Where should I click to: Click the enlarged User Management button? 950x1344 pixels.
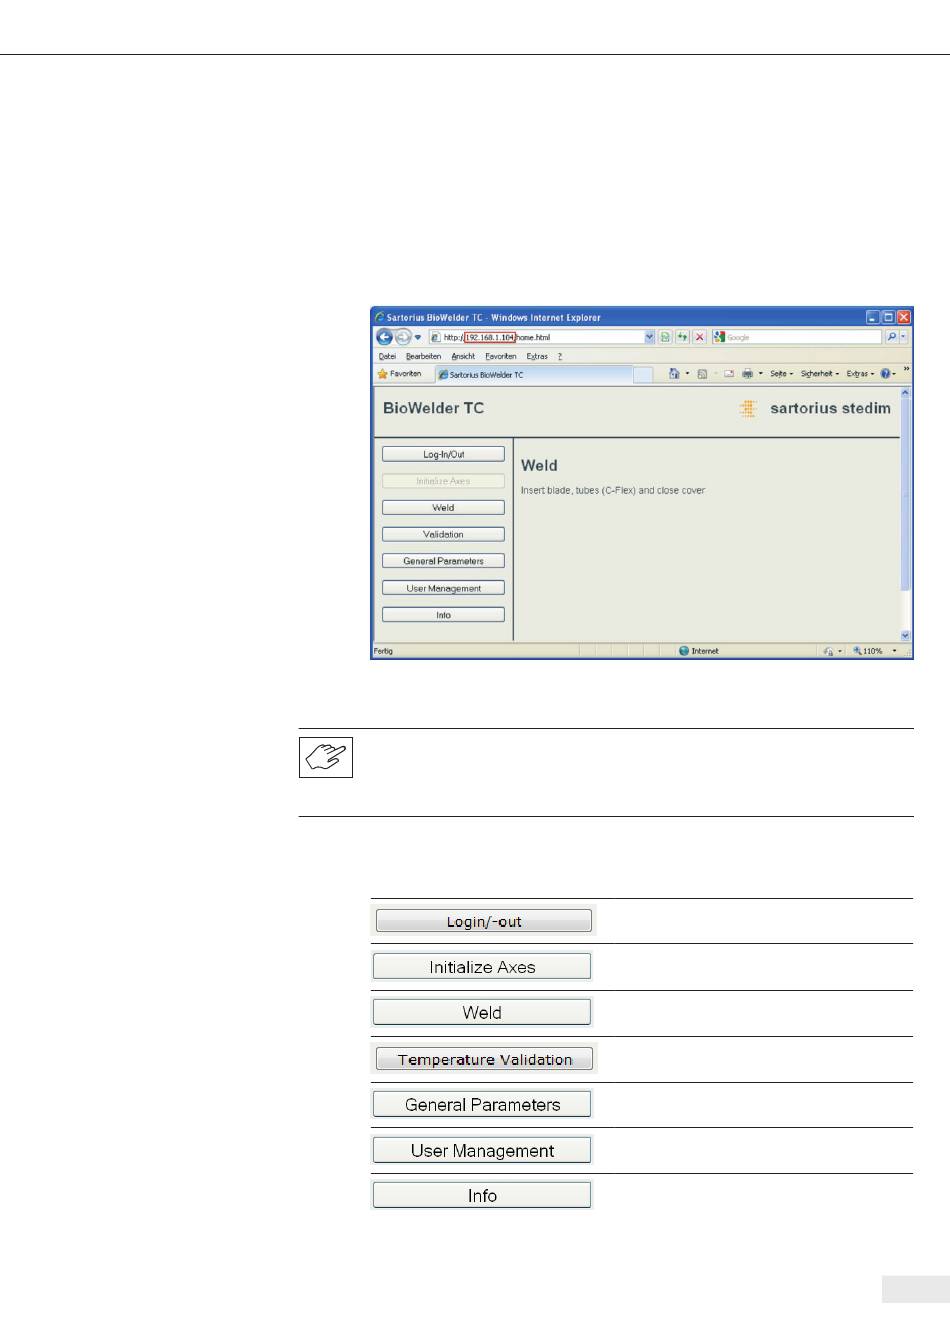pyautogui.click(x=482, y=1151)
